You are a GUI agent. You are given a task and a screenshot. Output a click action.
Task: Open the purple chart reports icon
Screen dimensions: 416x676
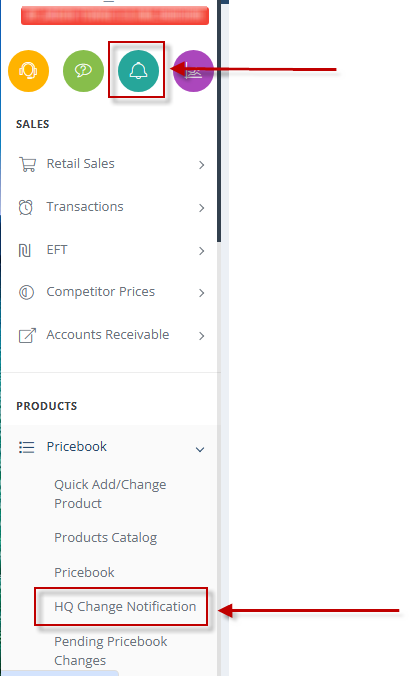[x=193, y=71]
